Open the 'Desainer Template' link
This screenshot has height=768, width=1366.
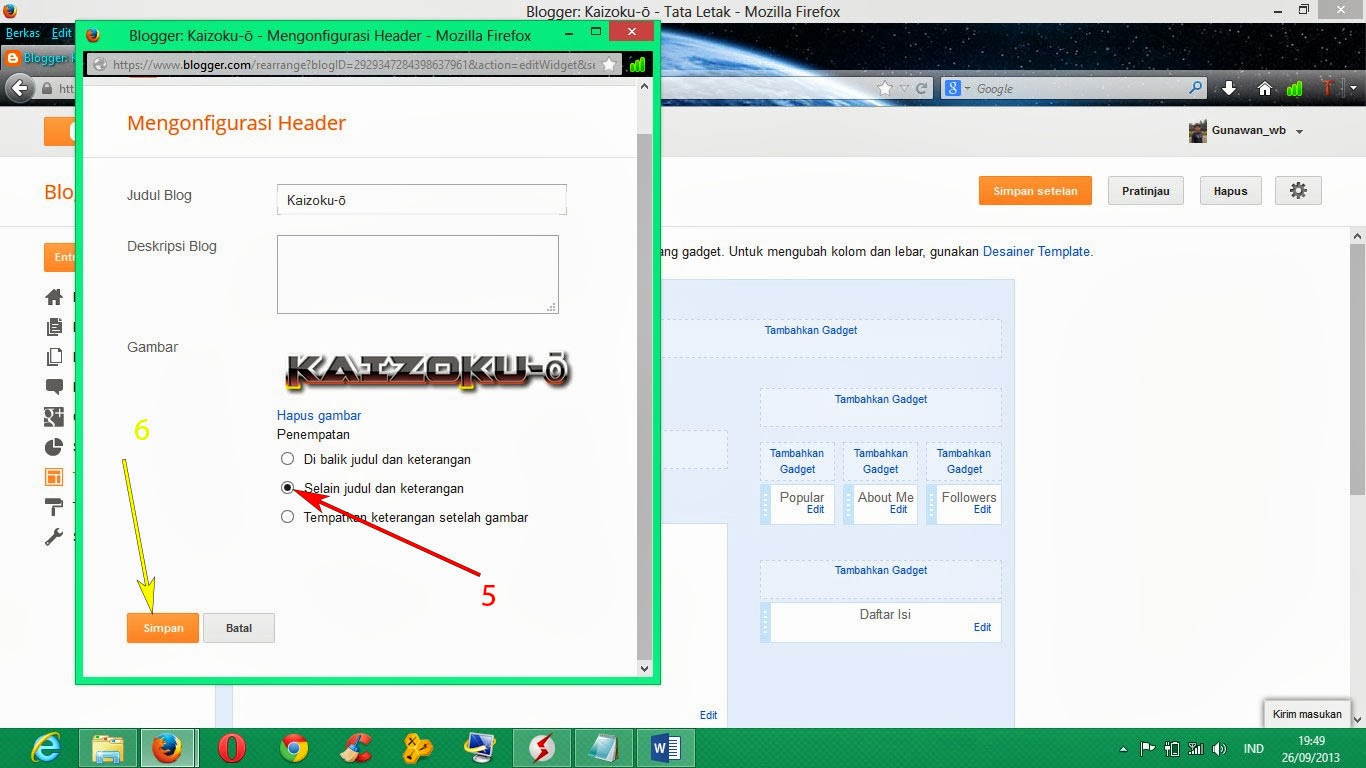pos(1036,252)
